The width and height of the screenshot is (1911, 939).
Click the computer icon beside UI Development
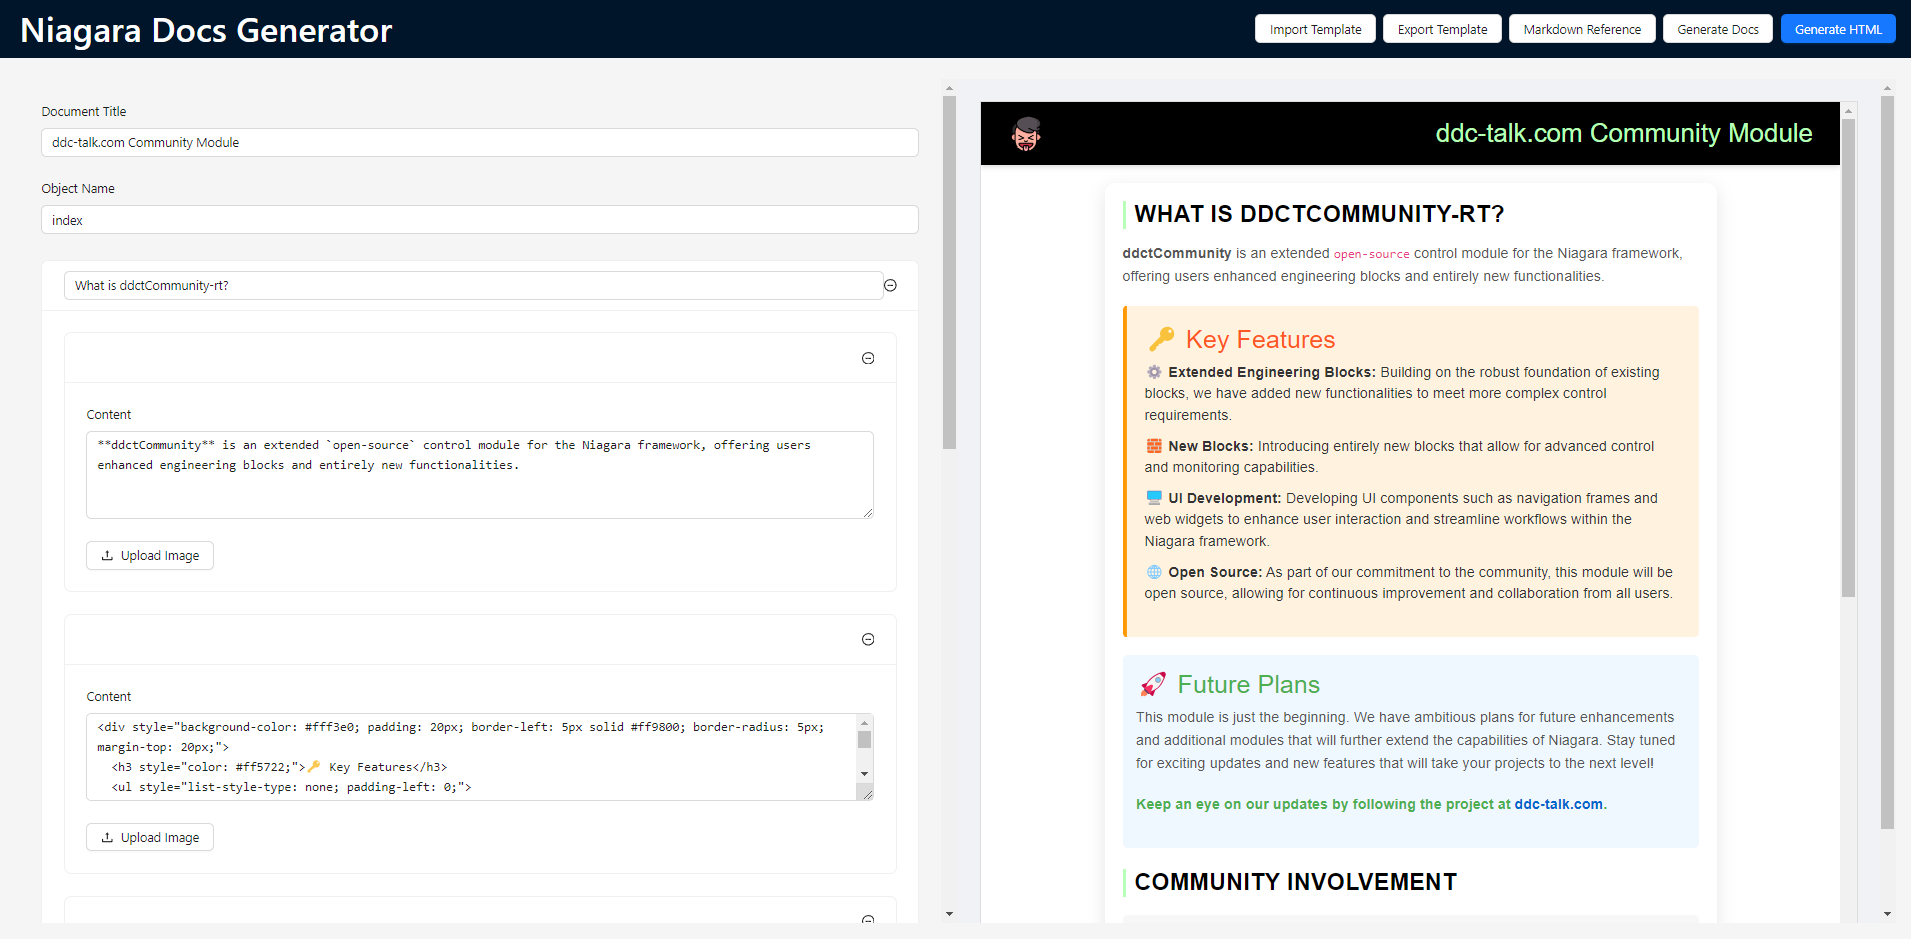1154,498
